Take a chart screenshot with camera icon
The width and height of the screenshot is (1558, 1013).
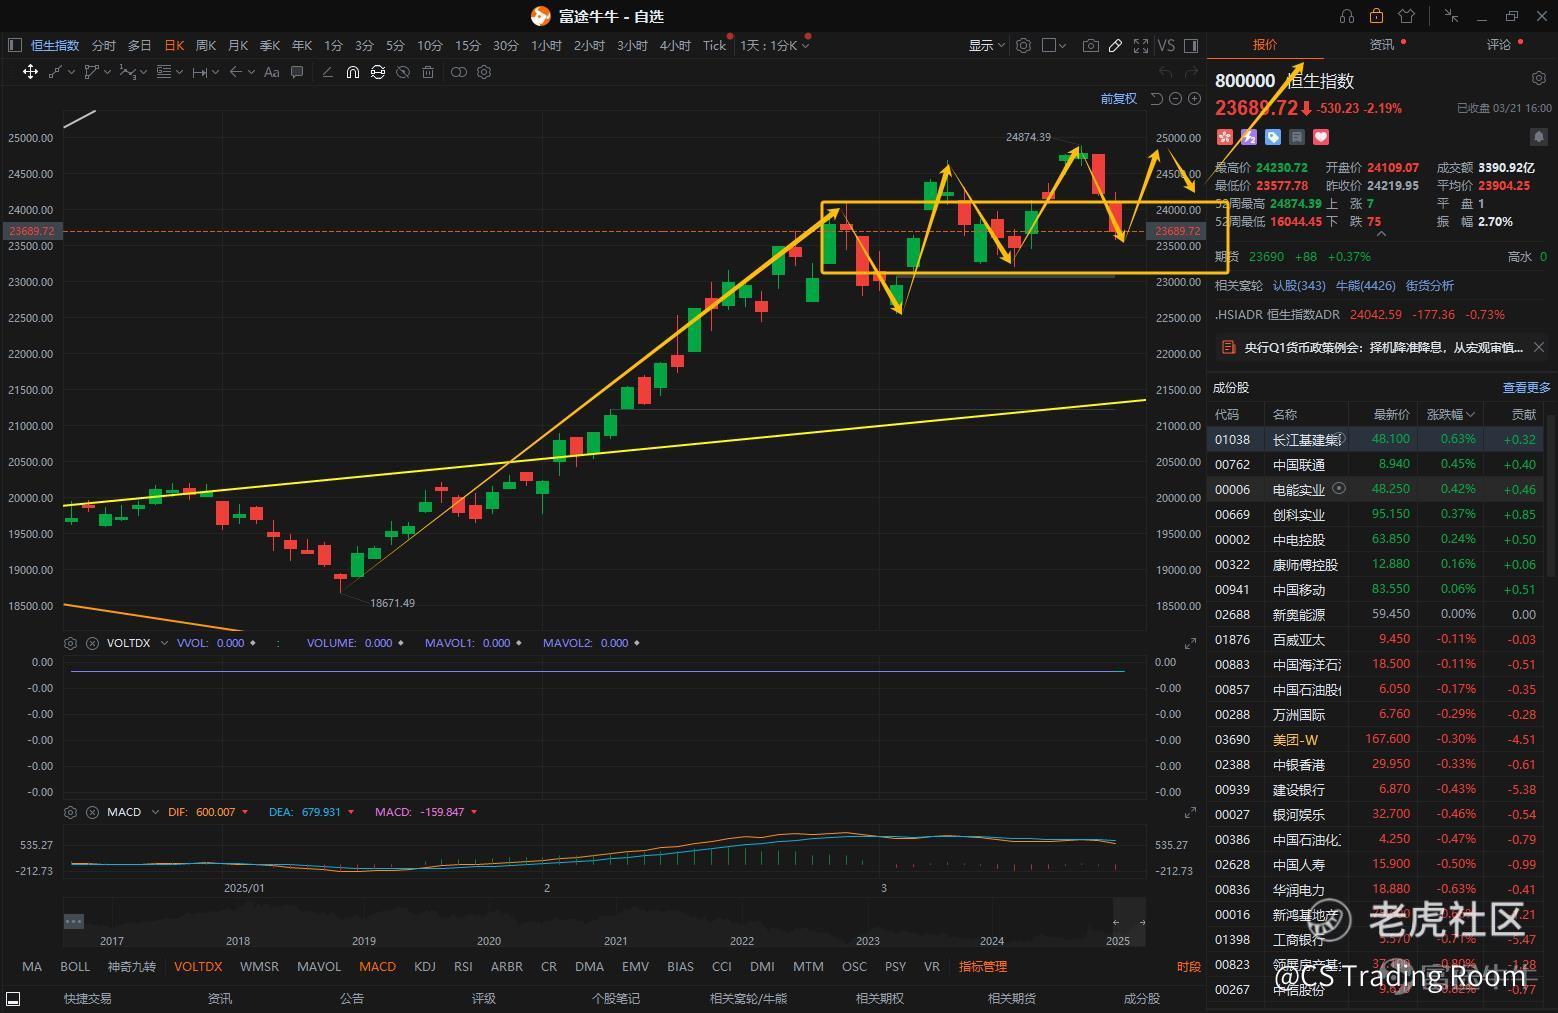coord(1091,45)
